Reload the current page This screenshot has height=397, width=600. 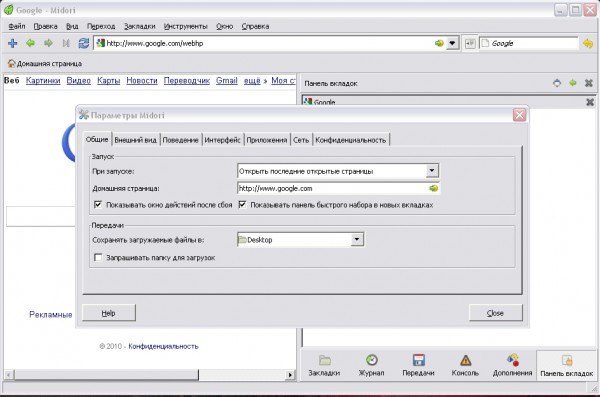(x=83, y=43)
